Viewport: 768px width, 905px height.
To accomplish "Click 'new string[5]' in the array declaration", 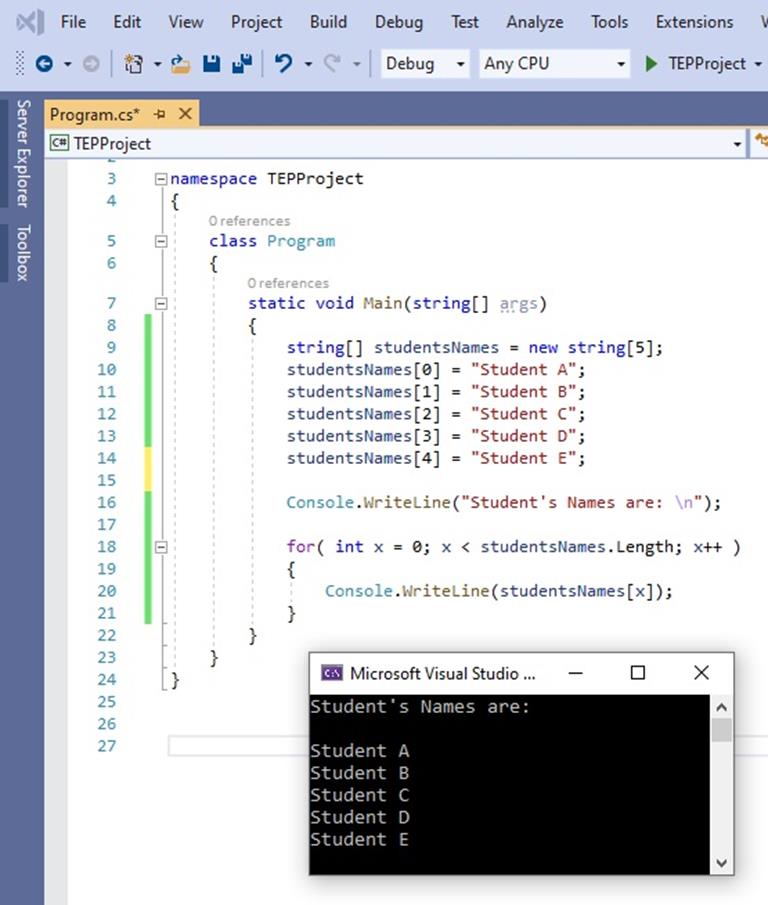I will 590,347.
